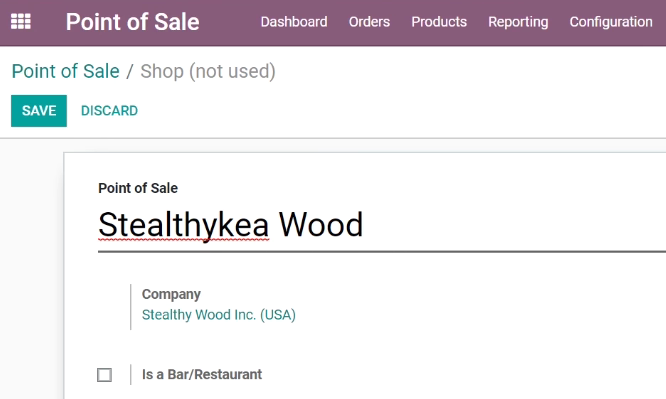Open the Stealthy Wood Inc. (USA) company link
Image resolution: width=666 pixels, height=399 pixels.
tap(219, 315)
